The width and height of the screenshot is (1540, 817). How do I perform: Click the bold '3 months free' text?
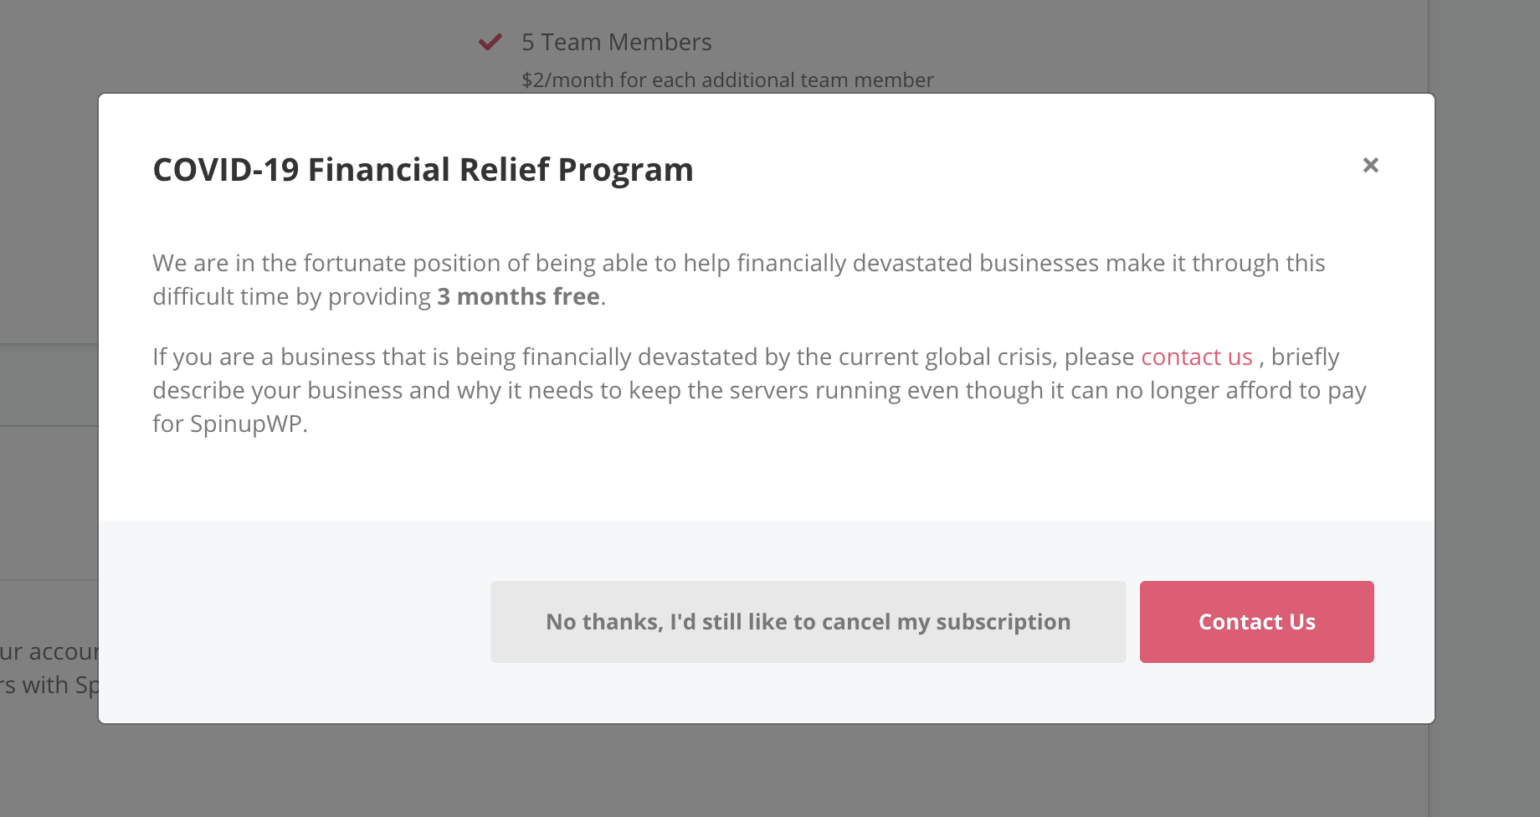[x=518, y=297]
